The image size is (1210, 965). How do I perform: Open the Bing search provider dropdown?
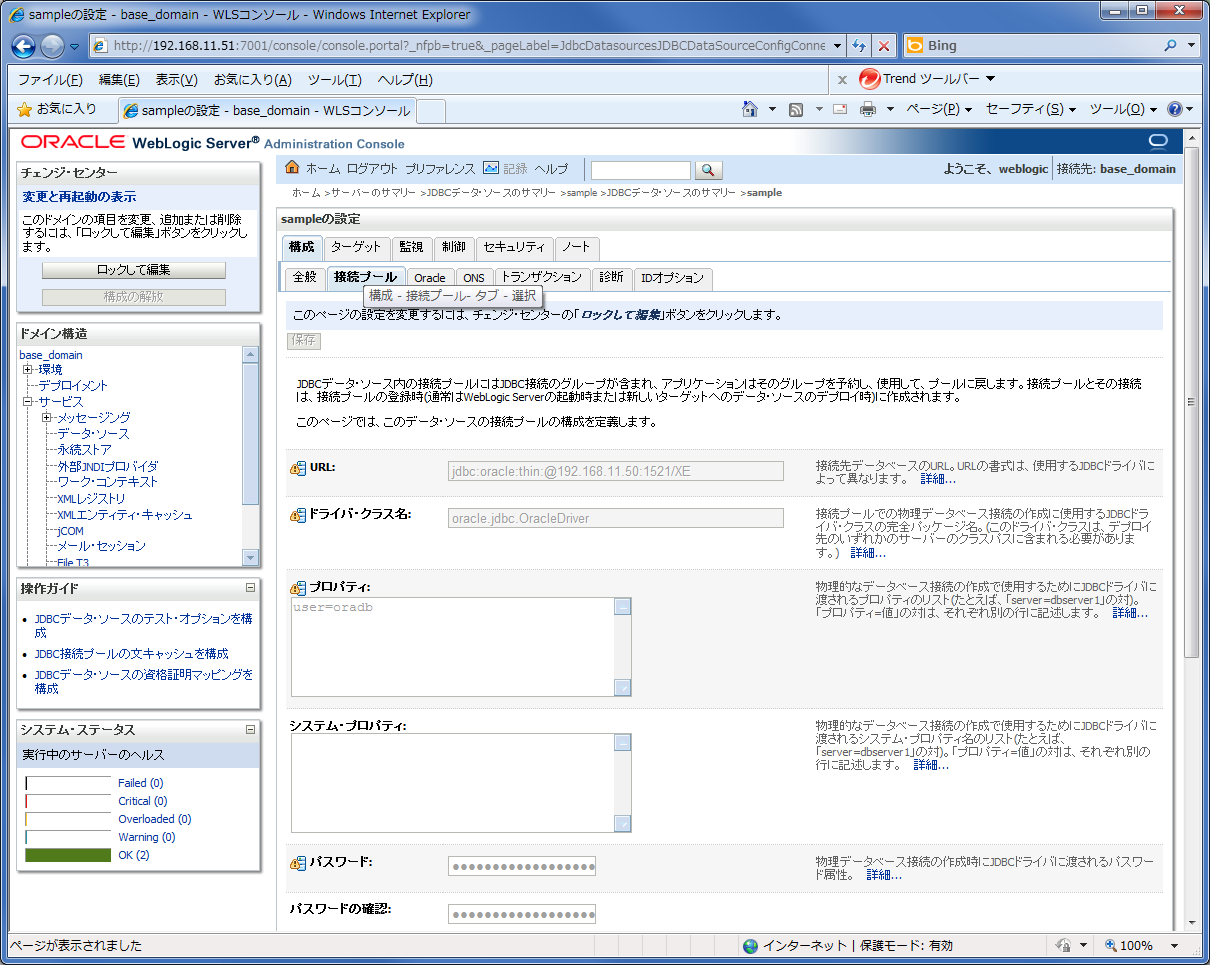pyautogui.click(x=1191, y=46)
